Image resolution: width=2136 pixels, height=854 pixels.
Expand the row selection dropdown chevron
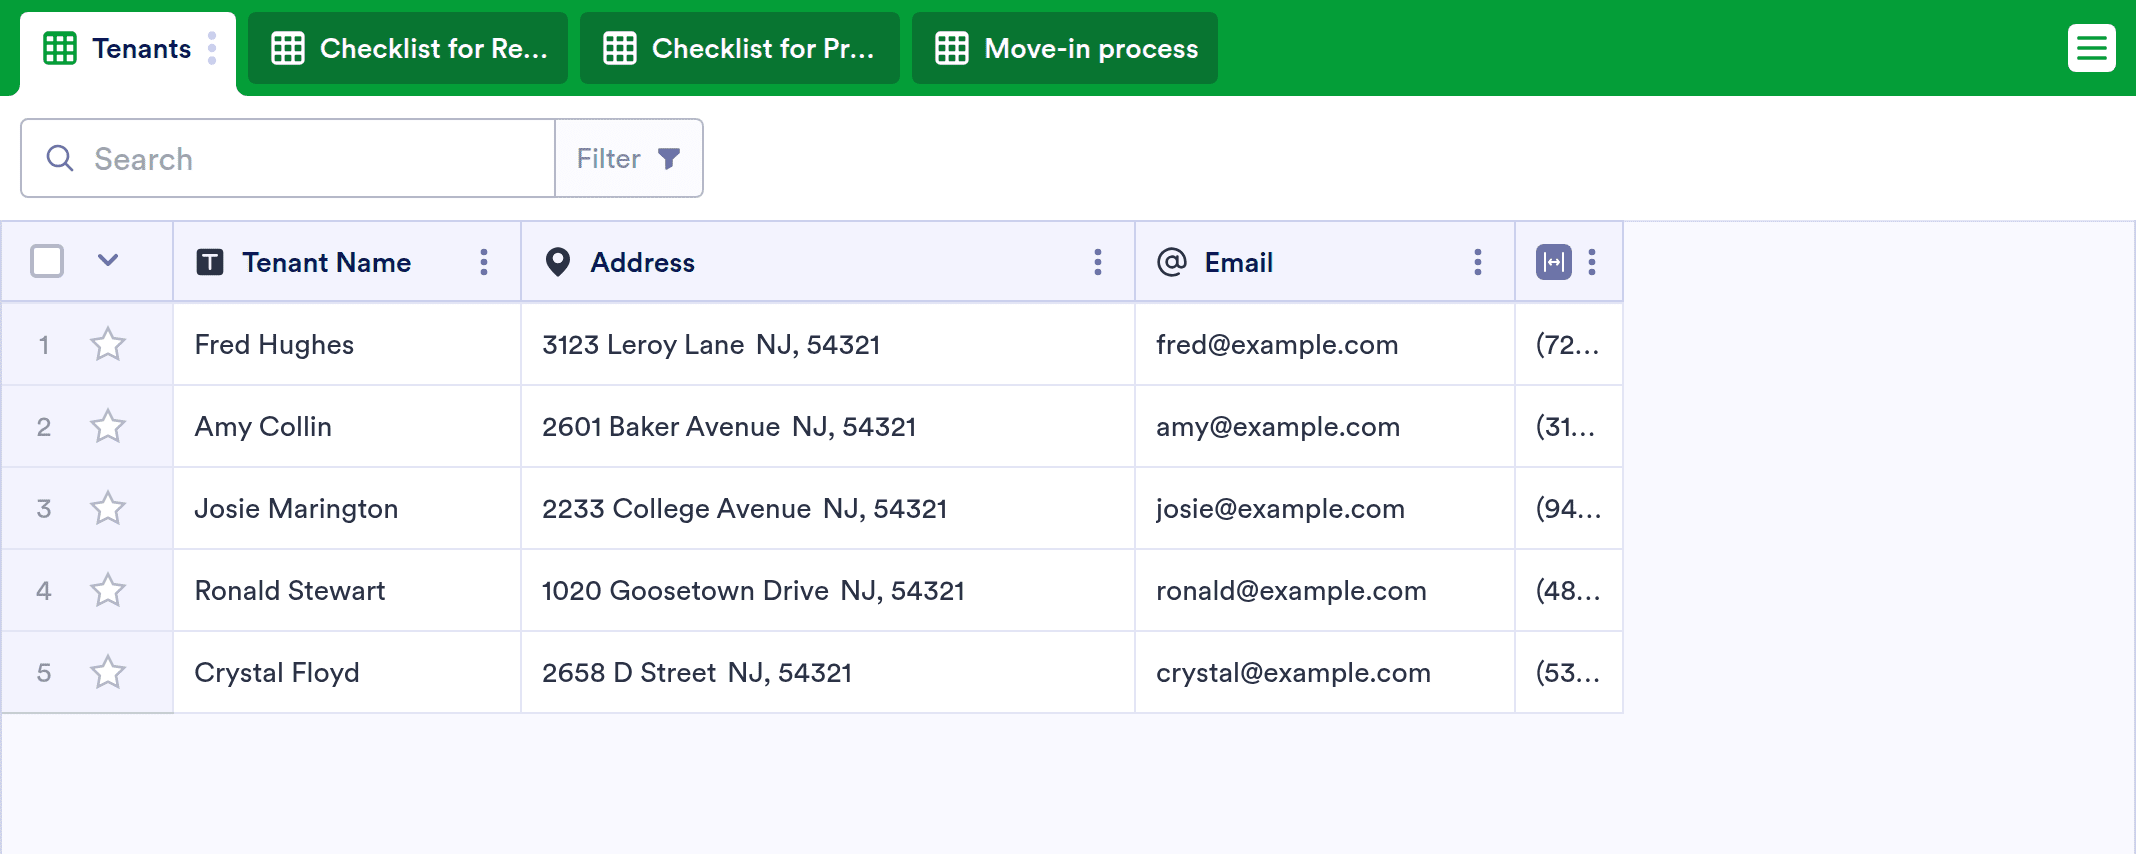[x=108, y=261]
